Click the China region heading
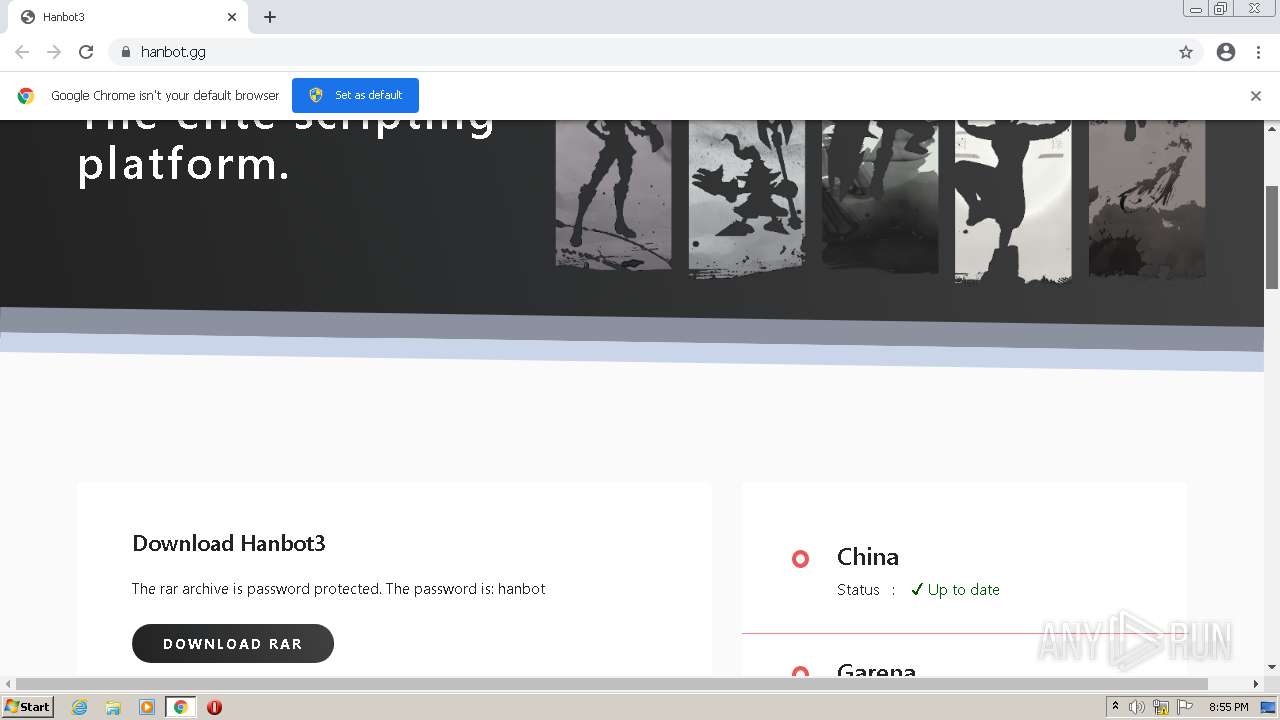1280x720 pixels. pos(868,556)
